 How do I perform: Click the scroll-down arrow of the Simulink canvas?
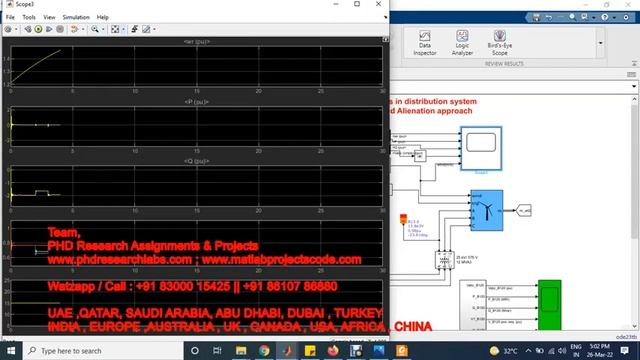pos(634,326)
